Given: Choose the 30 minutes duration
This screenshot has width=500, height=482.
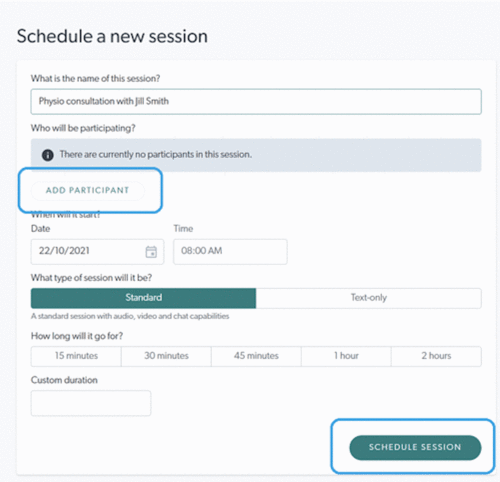Looking at the screenshot, I should pos(166,356).
